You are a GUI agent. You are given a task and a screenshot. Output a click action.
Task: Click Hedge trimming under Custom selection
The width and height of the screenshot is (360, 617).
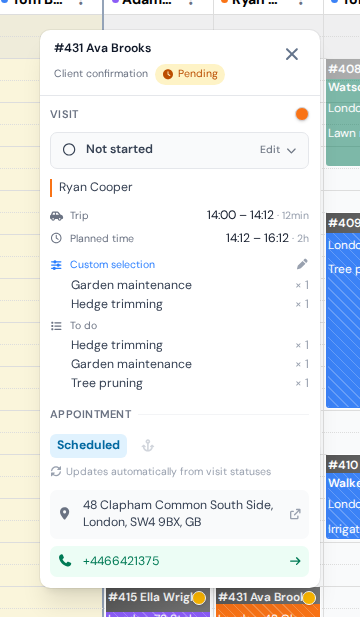click(x=116, y=304)
